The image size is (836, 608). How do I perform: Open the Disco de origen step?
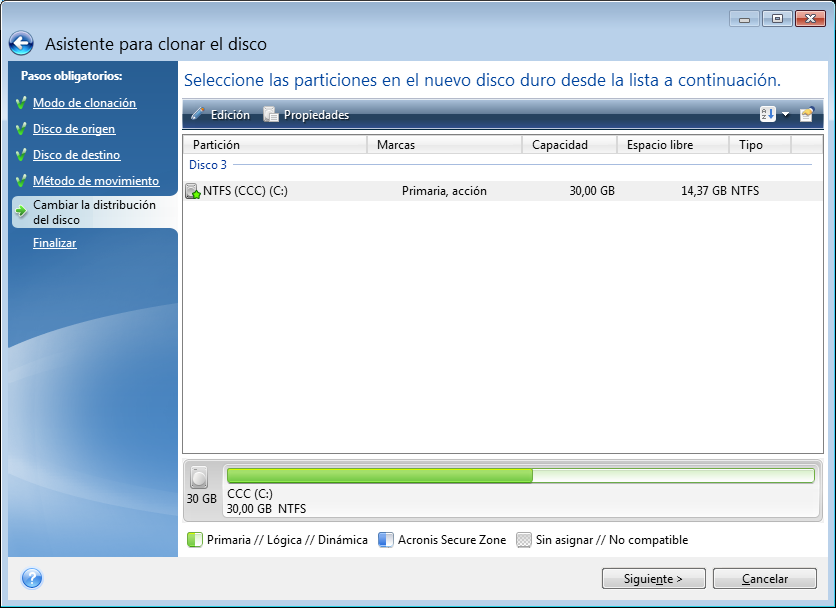[x=74, y=129]
